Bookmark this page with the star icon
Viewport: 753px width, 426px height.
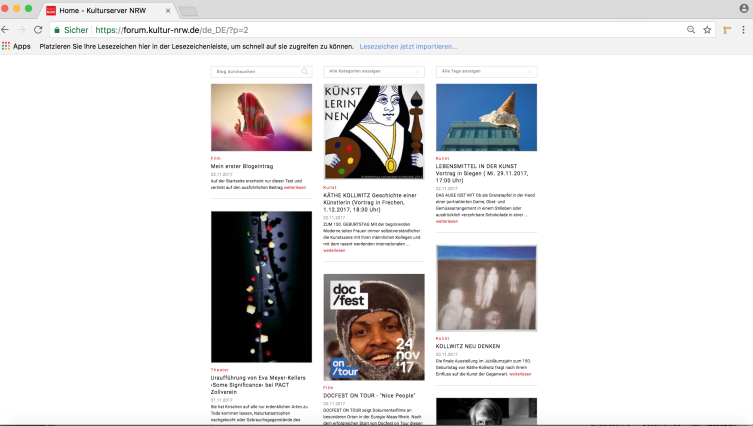click(707, 30)
